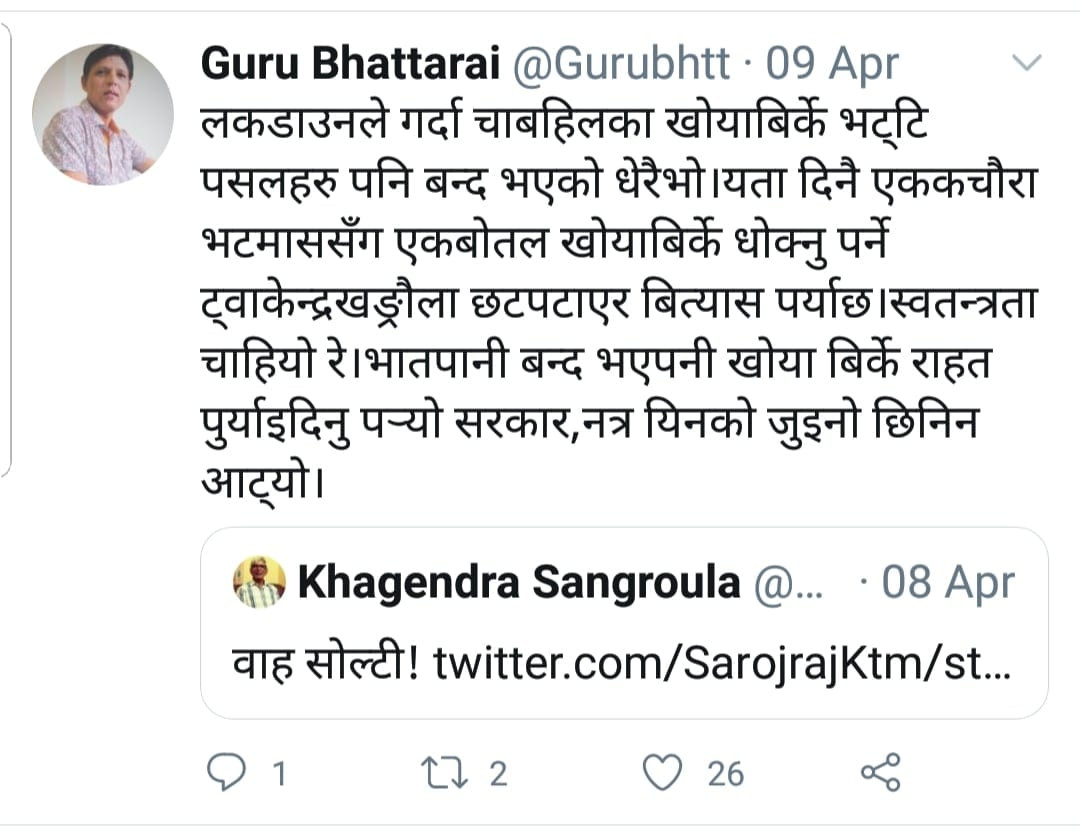Click the reply count showing 1

(279, 773)
